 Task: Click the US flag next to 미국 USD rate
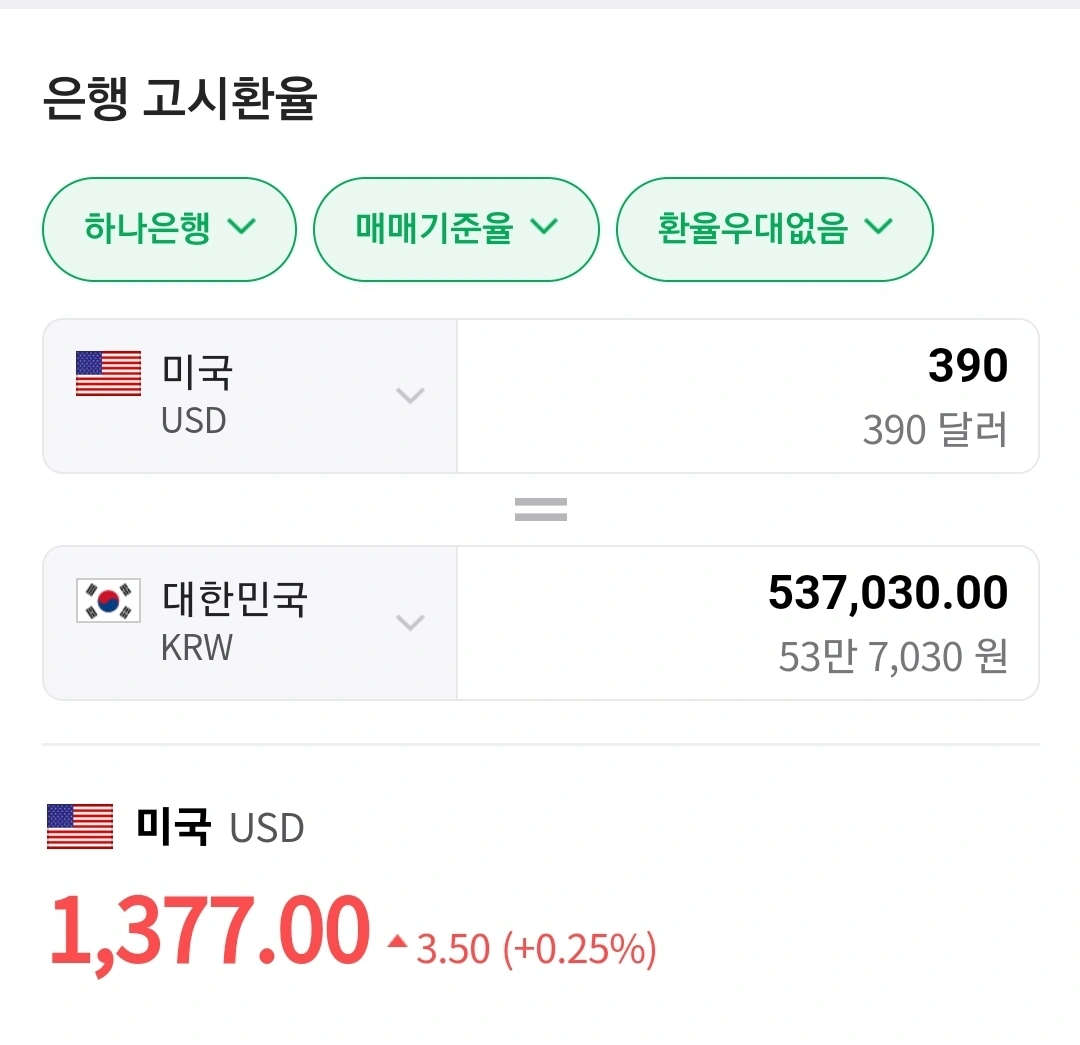(79, 827)
